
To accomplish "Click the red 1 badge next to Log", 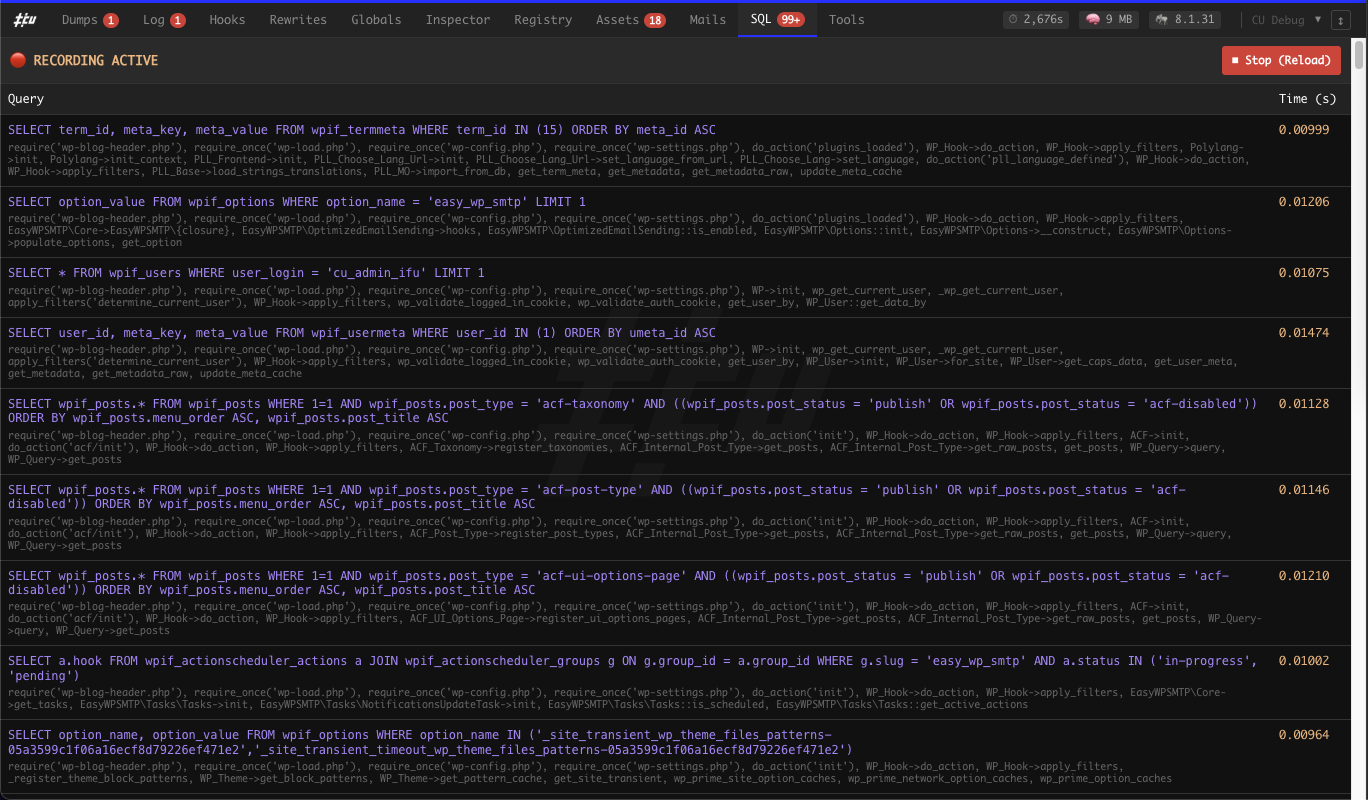I will click(x=176, y=19).
